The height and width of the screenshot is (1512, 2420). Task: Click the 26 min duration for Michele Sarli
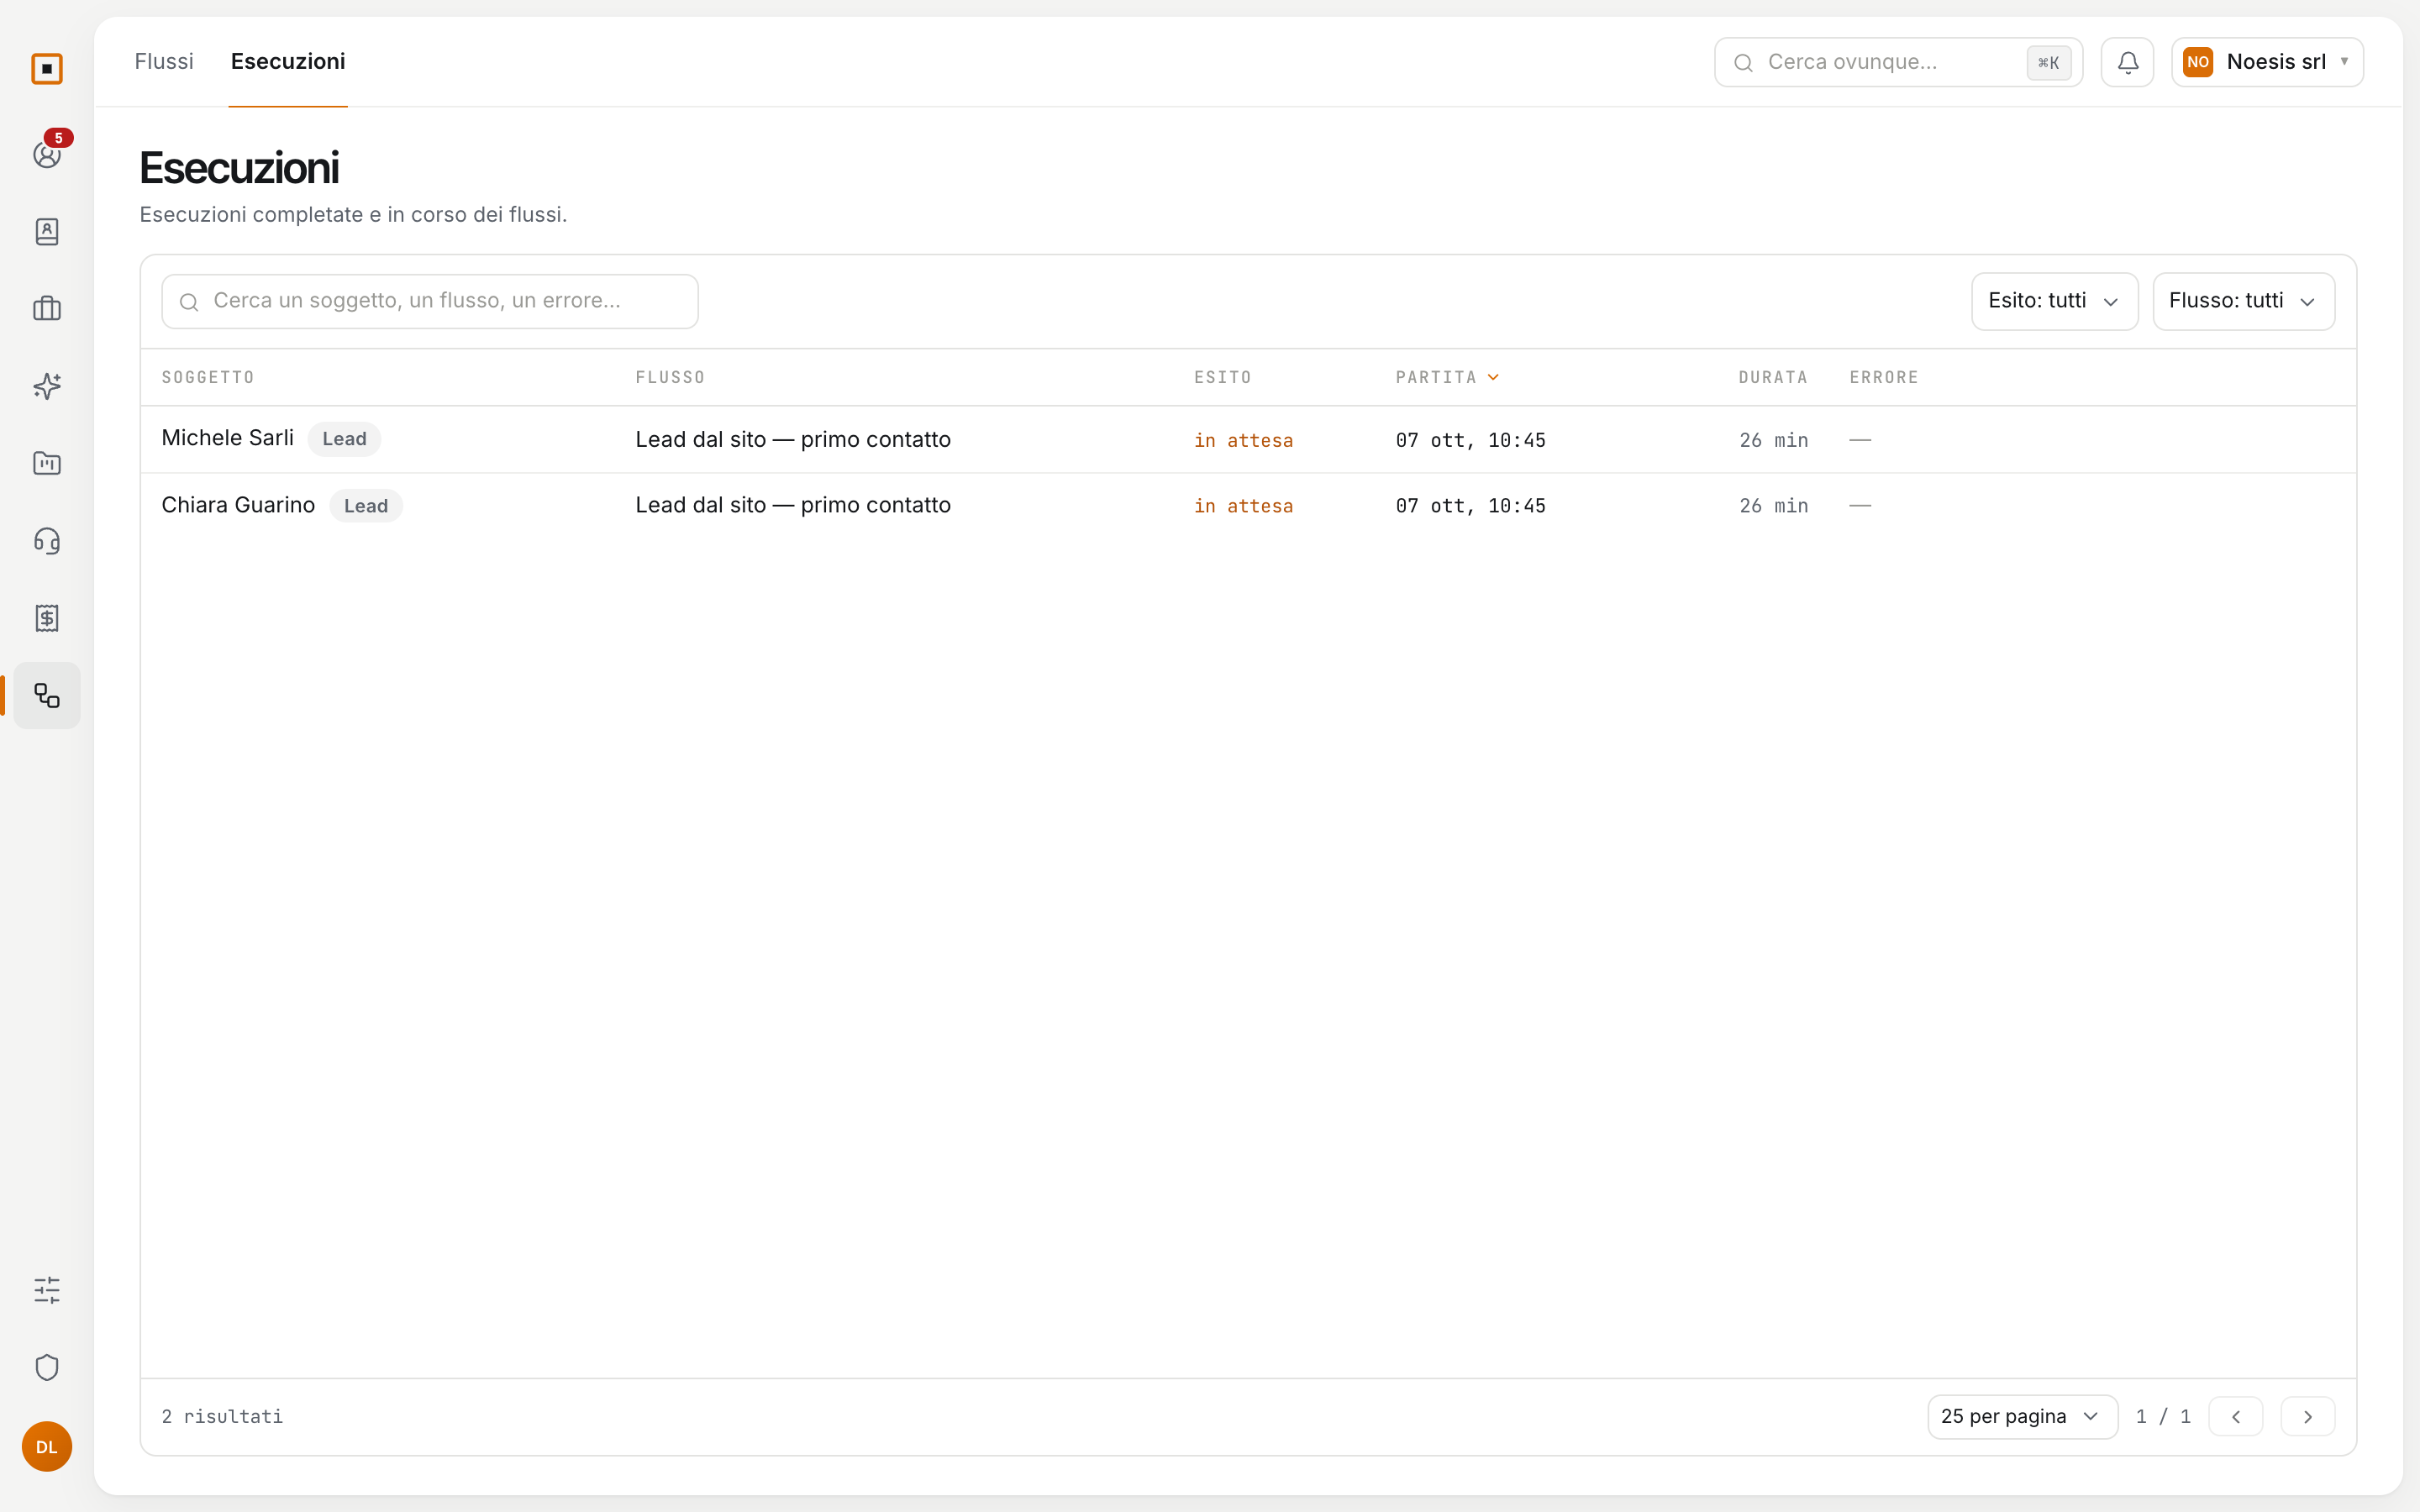[x=1774, y=440]
